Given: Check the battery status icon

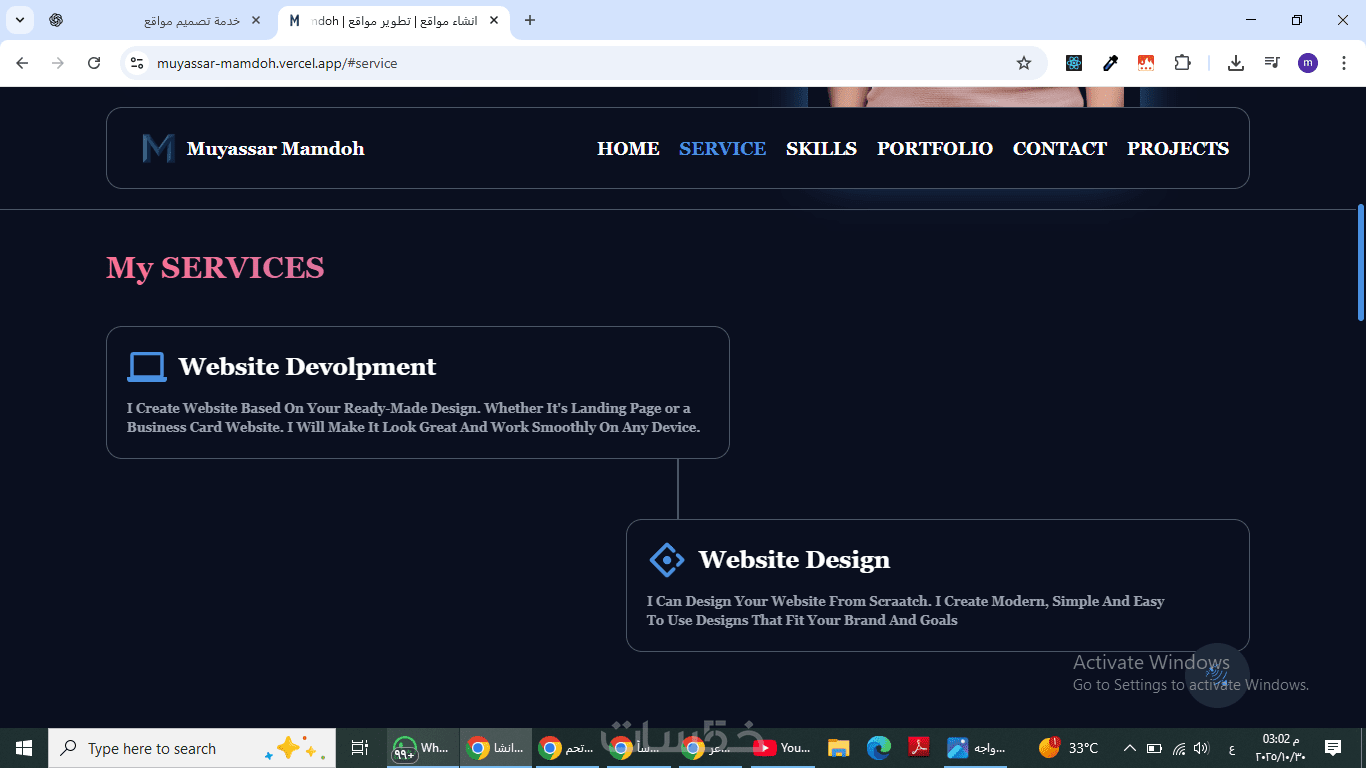Looking at the screenshot, I should (x=1154, y=748).
